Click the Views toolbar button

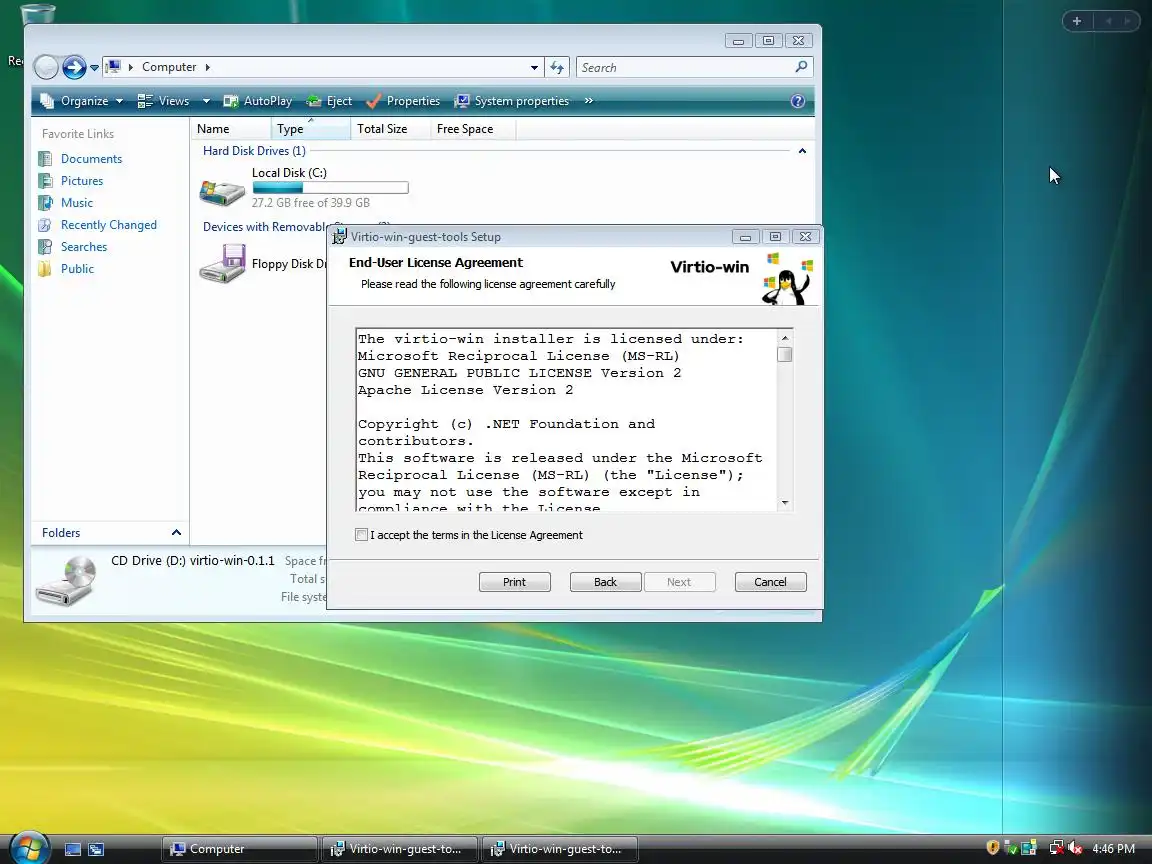point(164,101)
